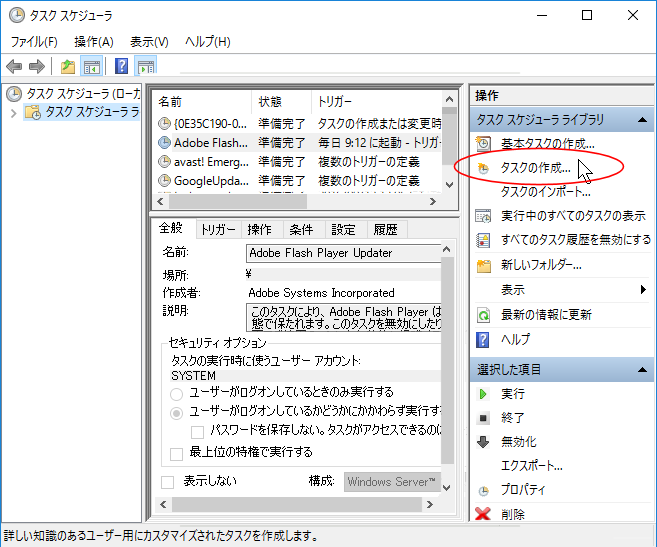Select the GoogleUpdate task row in list
This screenshot has height=547, width=657.
[x=209, y=181]
